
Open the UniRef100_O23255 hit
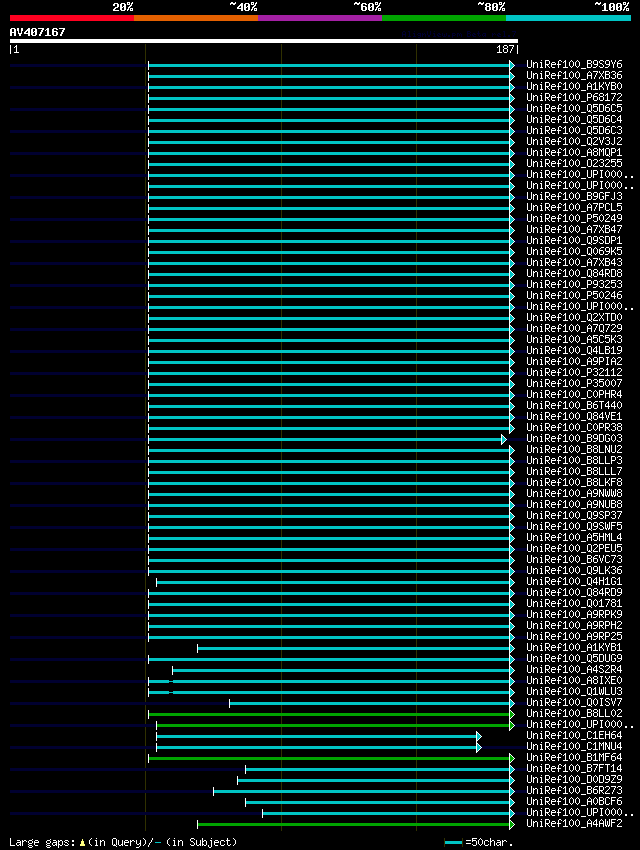574,163
